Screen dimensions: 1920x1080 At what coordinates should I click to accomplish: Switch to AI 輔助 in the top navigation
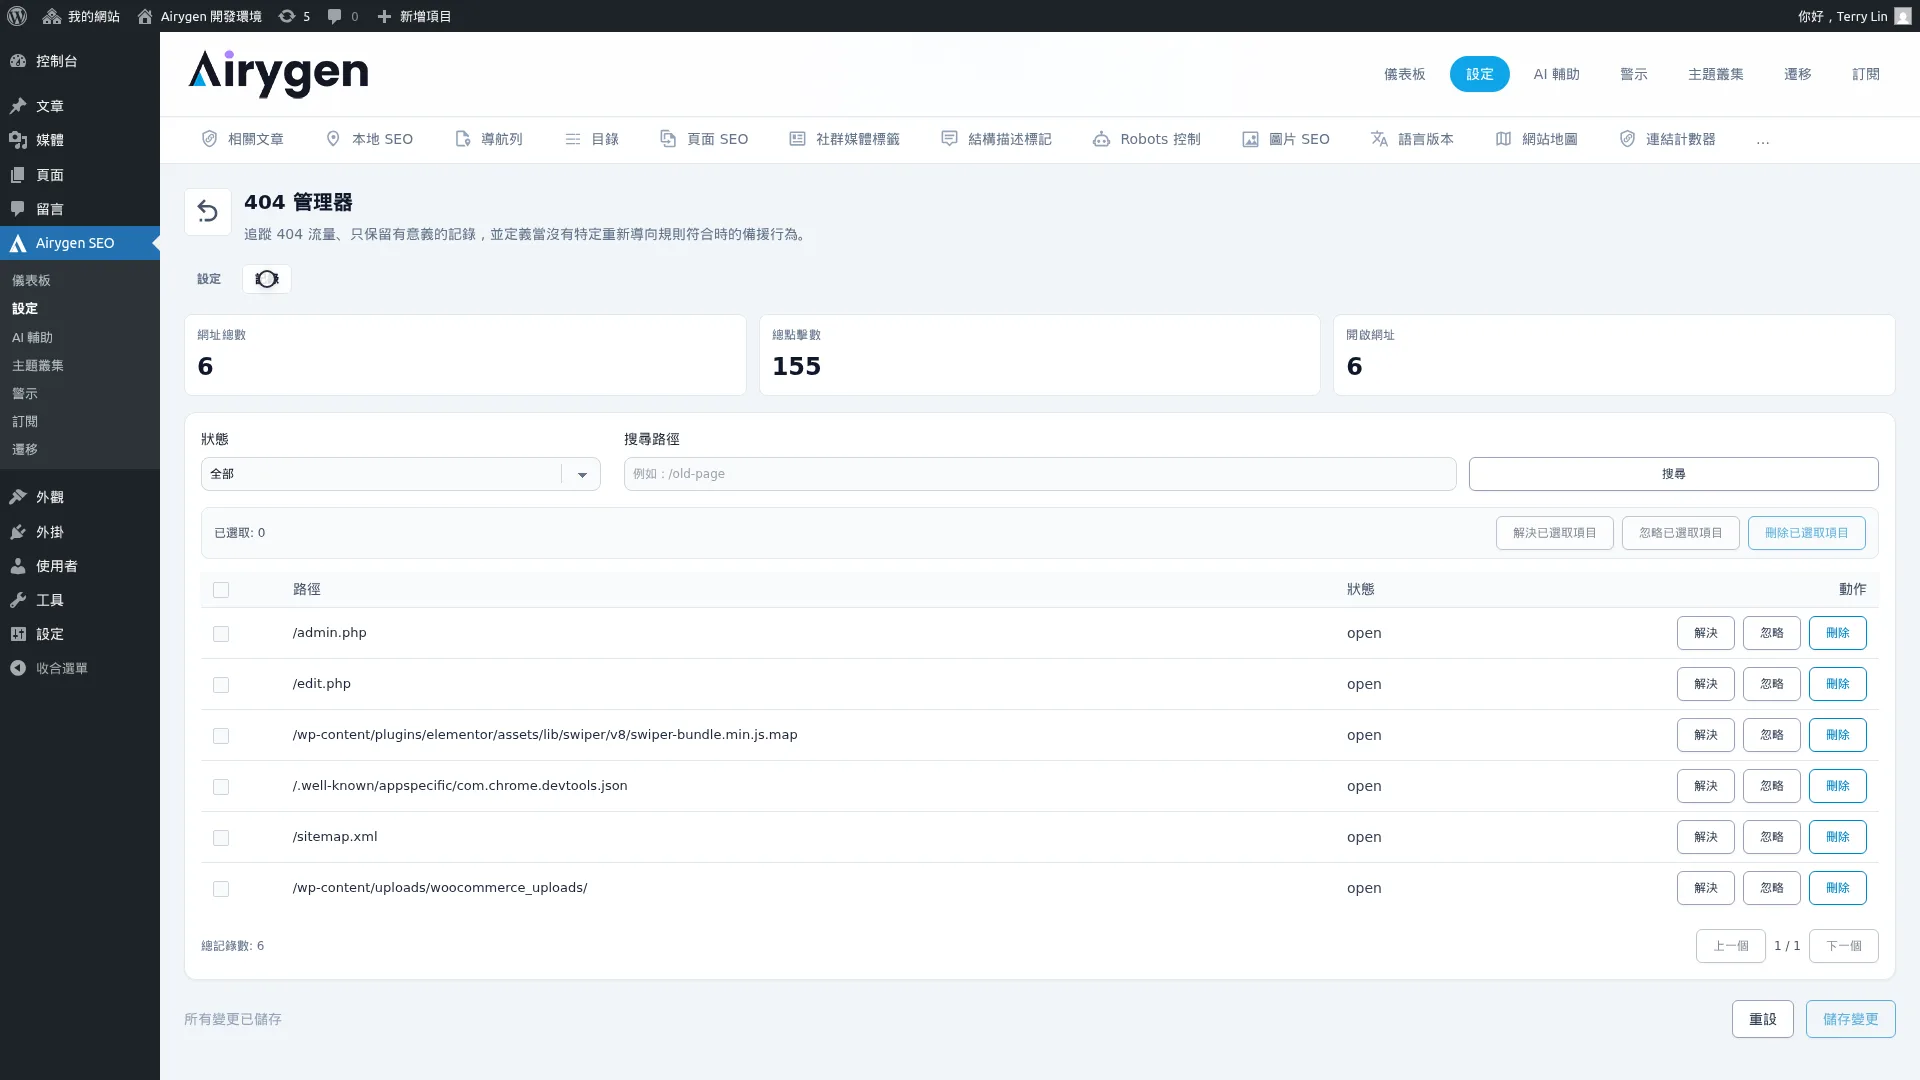(x=1557, y=74)
